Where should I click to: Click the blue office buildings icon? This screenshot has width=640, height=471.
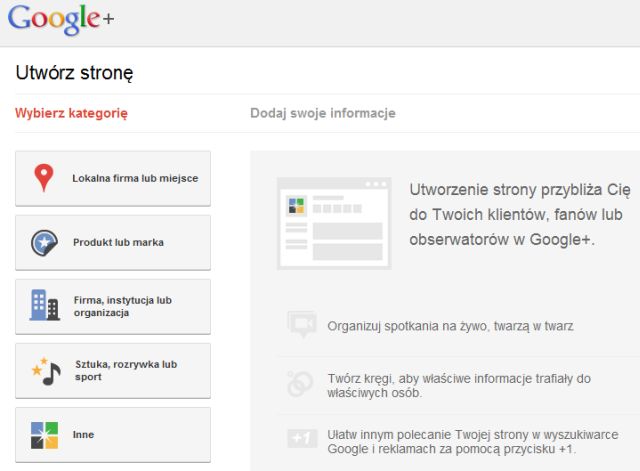click(44, 305)
